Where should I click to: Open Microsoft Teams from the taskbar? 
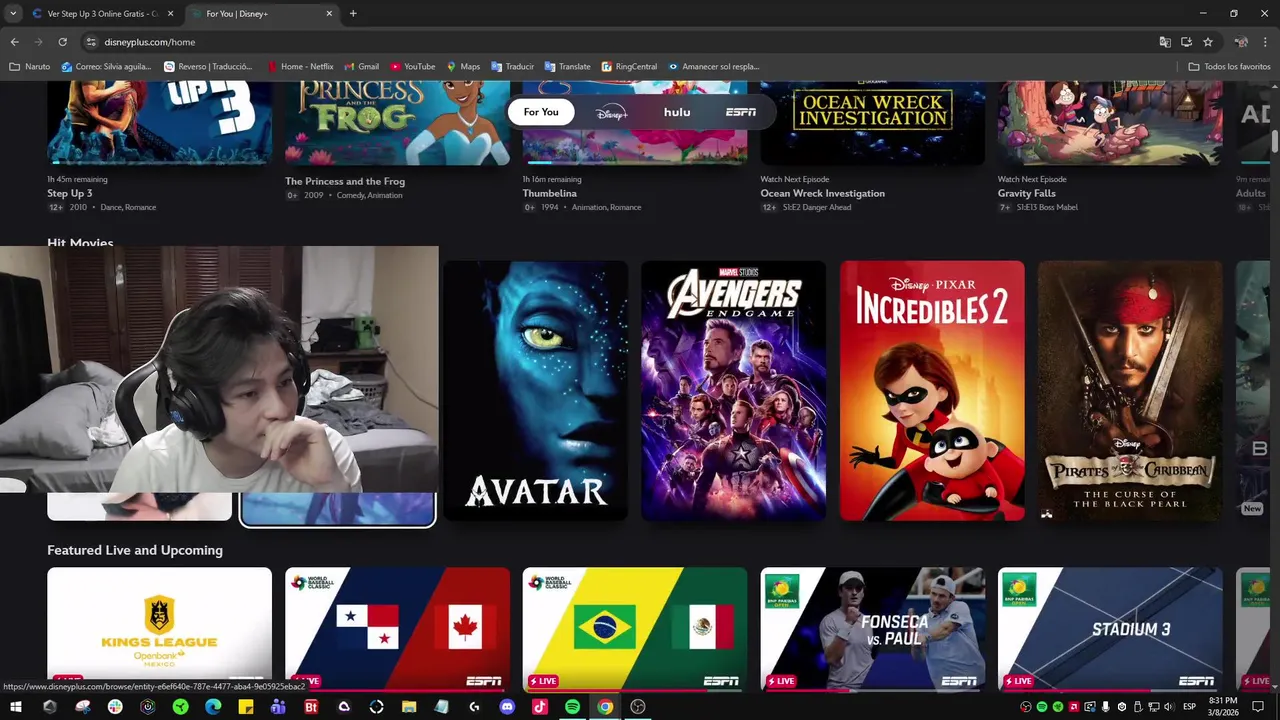click(278, 707)
